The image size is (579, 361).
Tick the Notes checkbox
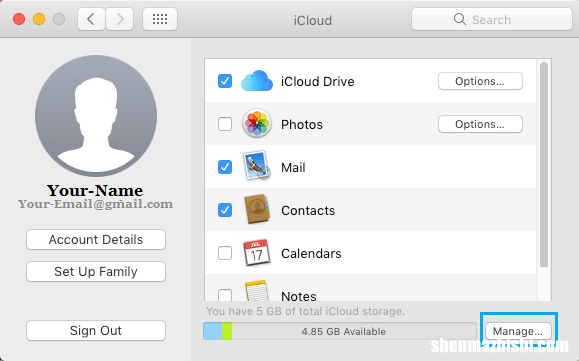[225, 295]
